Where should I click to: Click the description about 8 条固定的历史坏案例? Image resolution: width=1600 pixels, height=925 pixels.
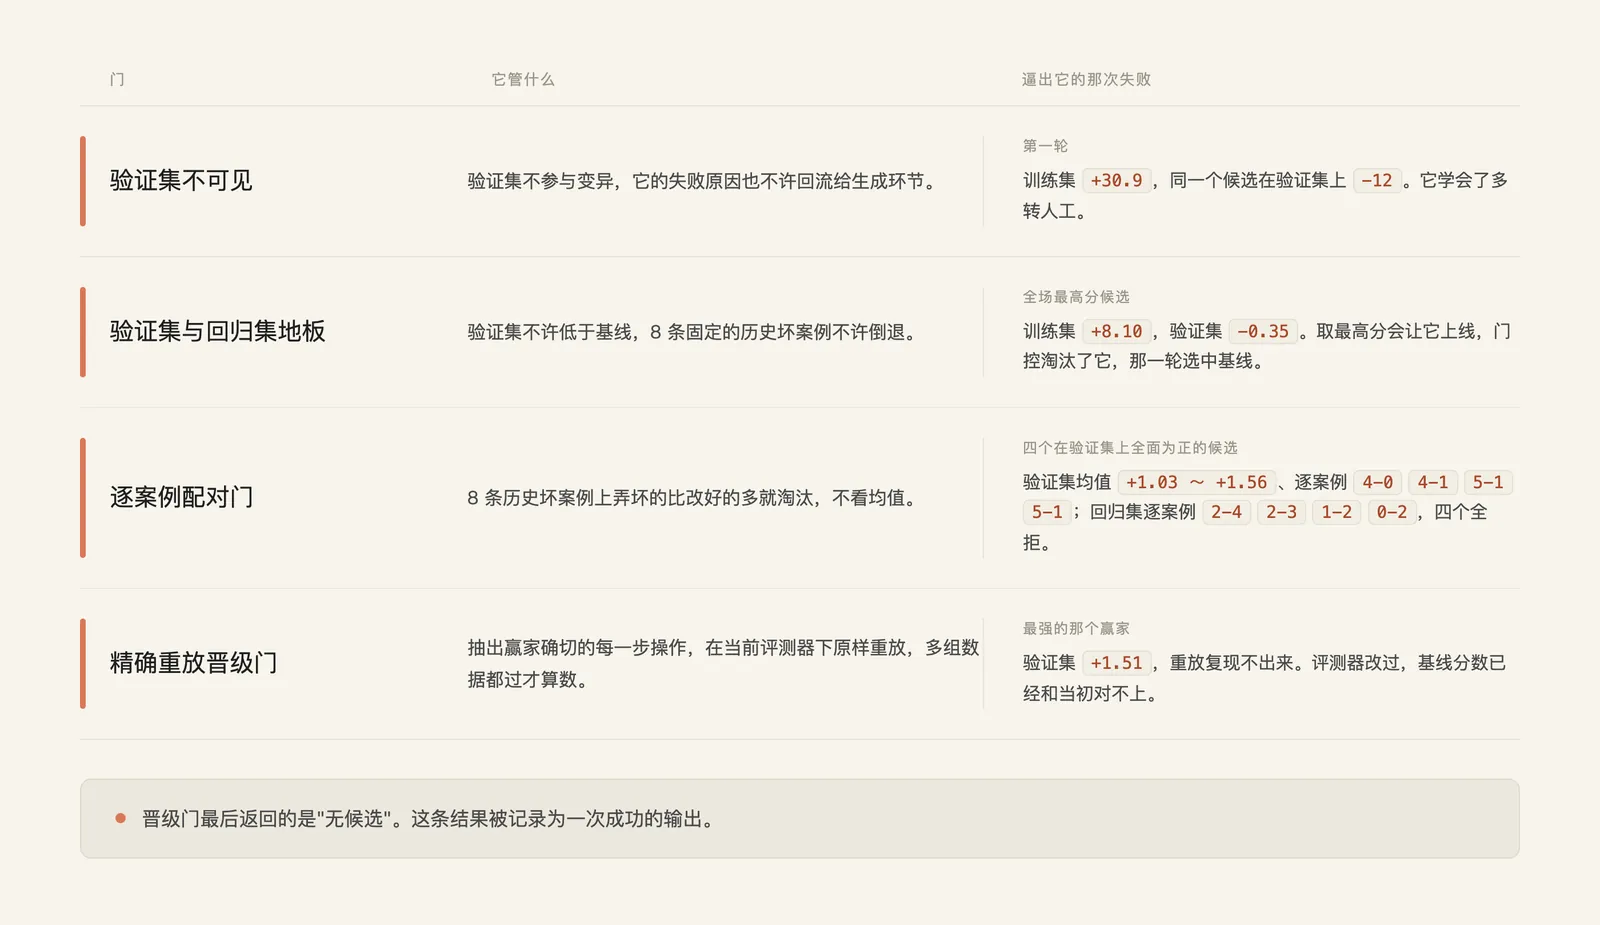[695, 332]
